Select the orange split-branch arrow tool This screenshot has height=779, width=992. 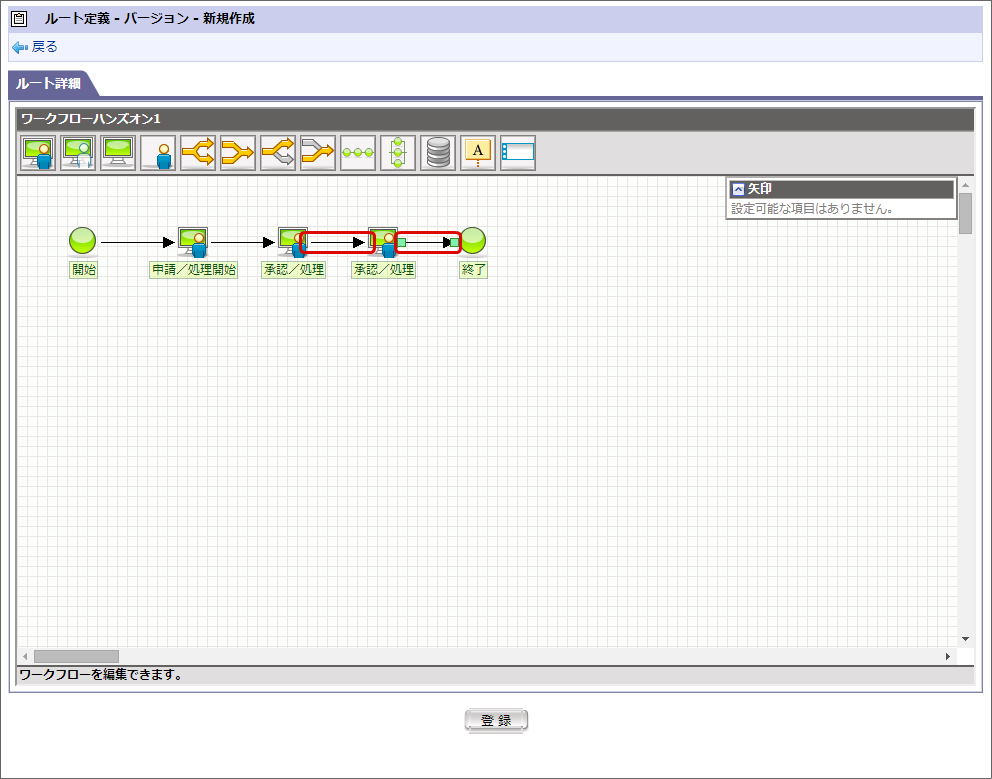pos(198,153)
